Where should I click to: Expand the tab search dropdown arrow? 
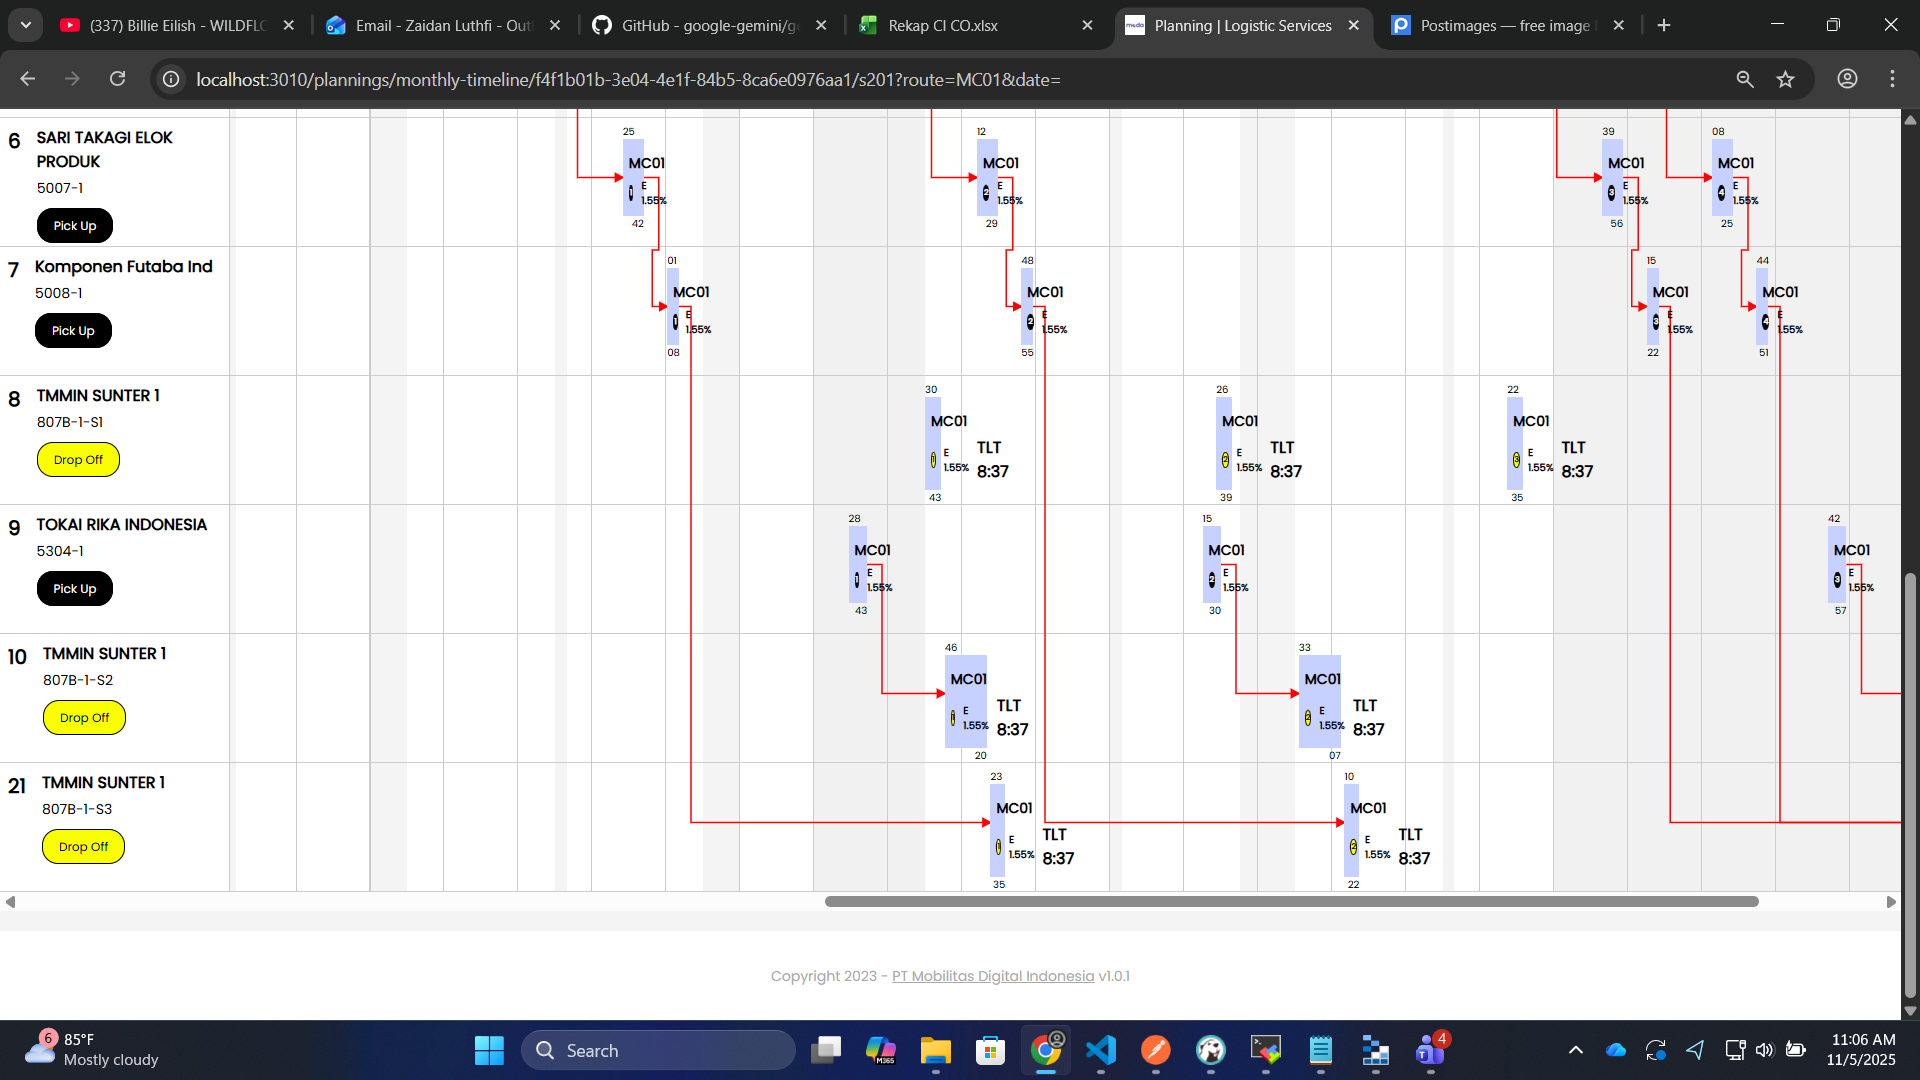(26, 25)
